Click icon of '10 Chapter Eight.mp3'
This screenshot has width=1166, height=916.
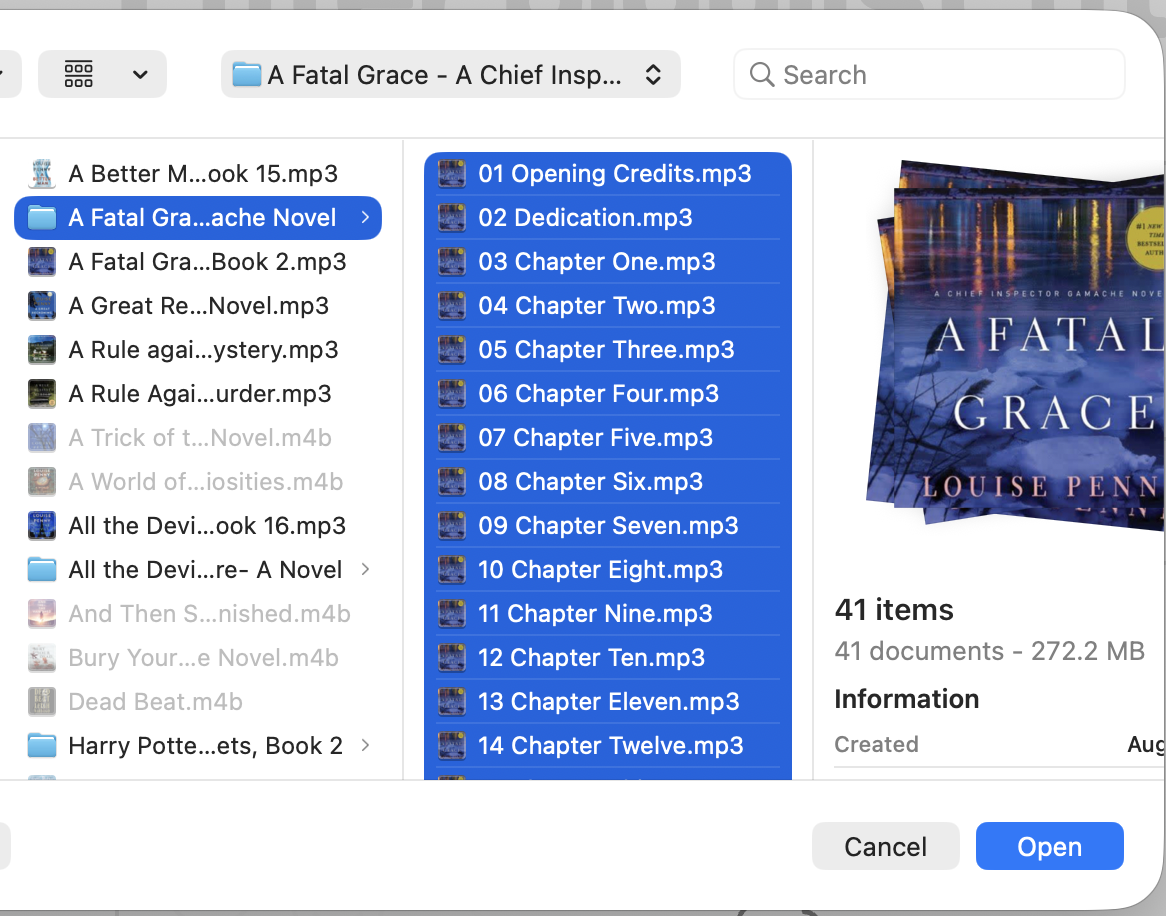coord(451,570)
